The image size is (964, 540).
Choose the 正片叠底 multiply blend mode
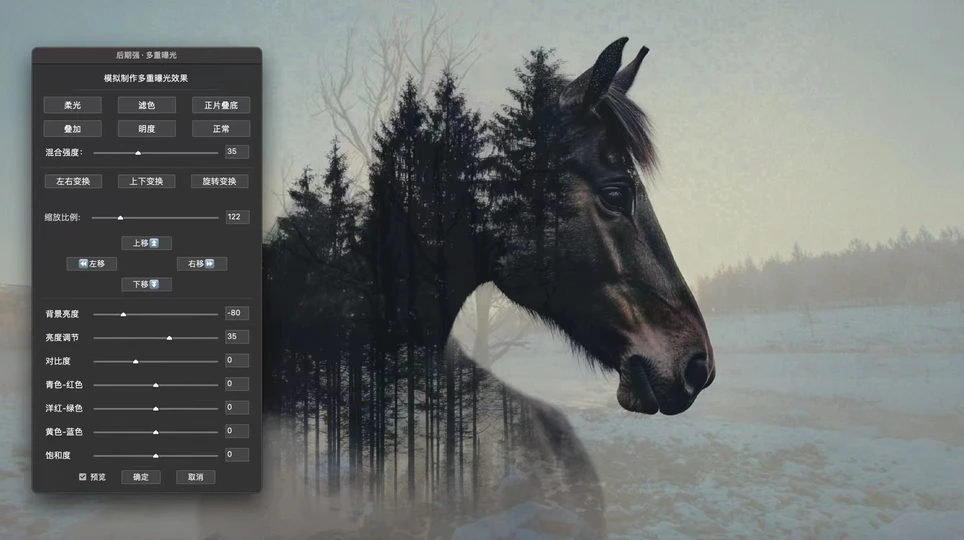220,105
